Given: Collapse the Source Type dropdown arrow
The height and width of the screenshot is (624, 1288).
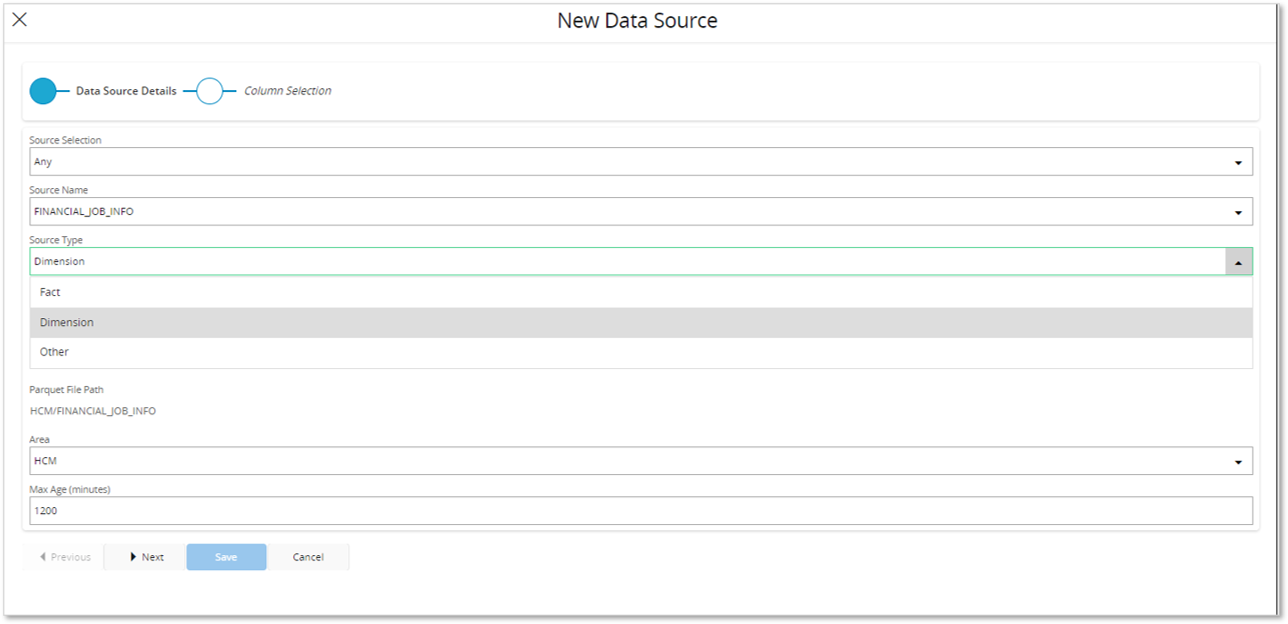Looking at the screenshot, I should click(1238, 262).
